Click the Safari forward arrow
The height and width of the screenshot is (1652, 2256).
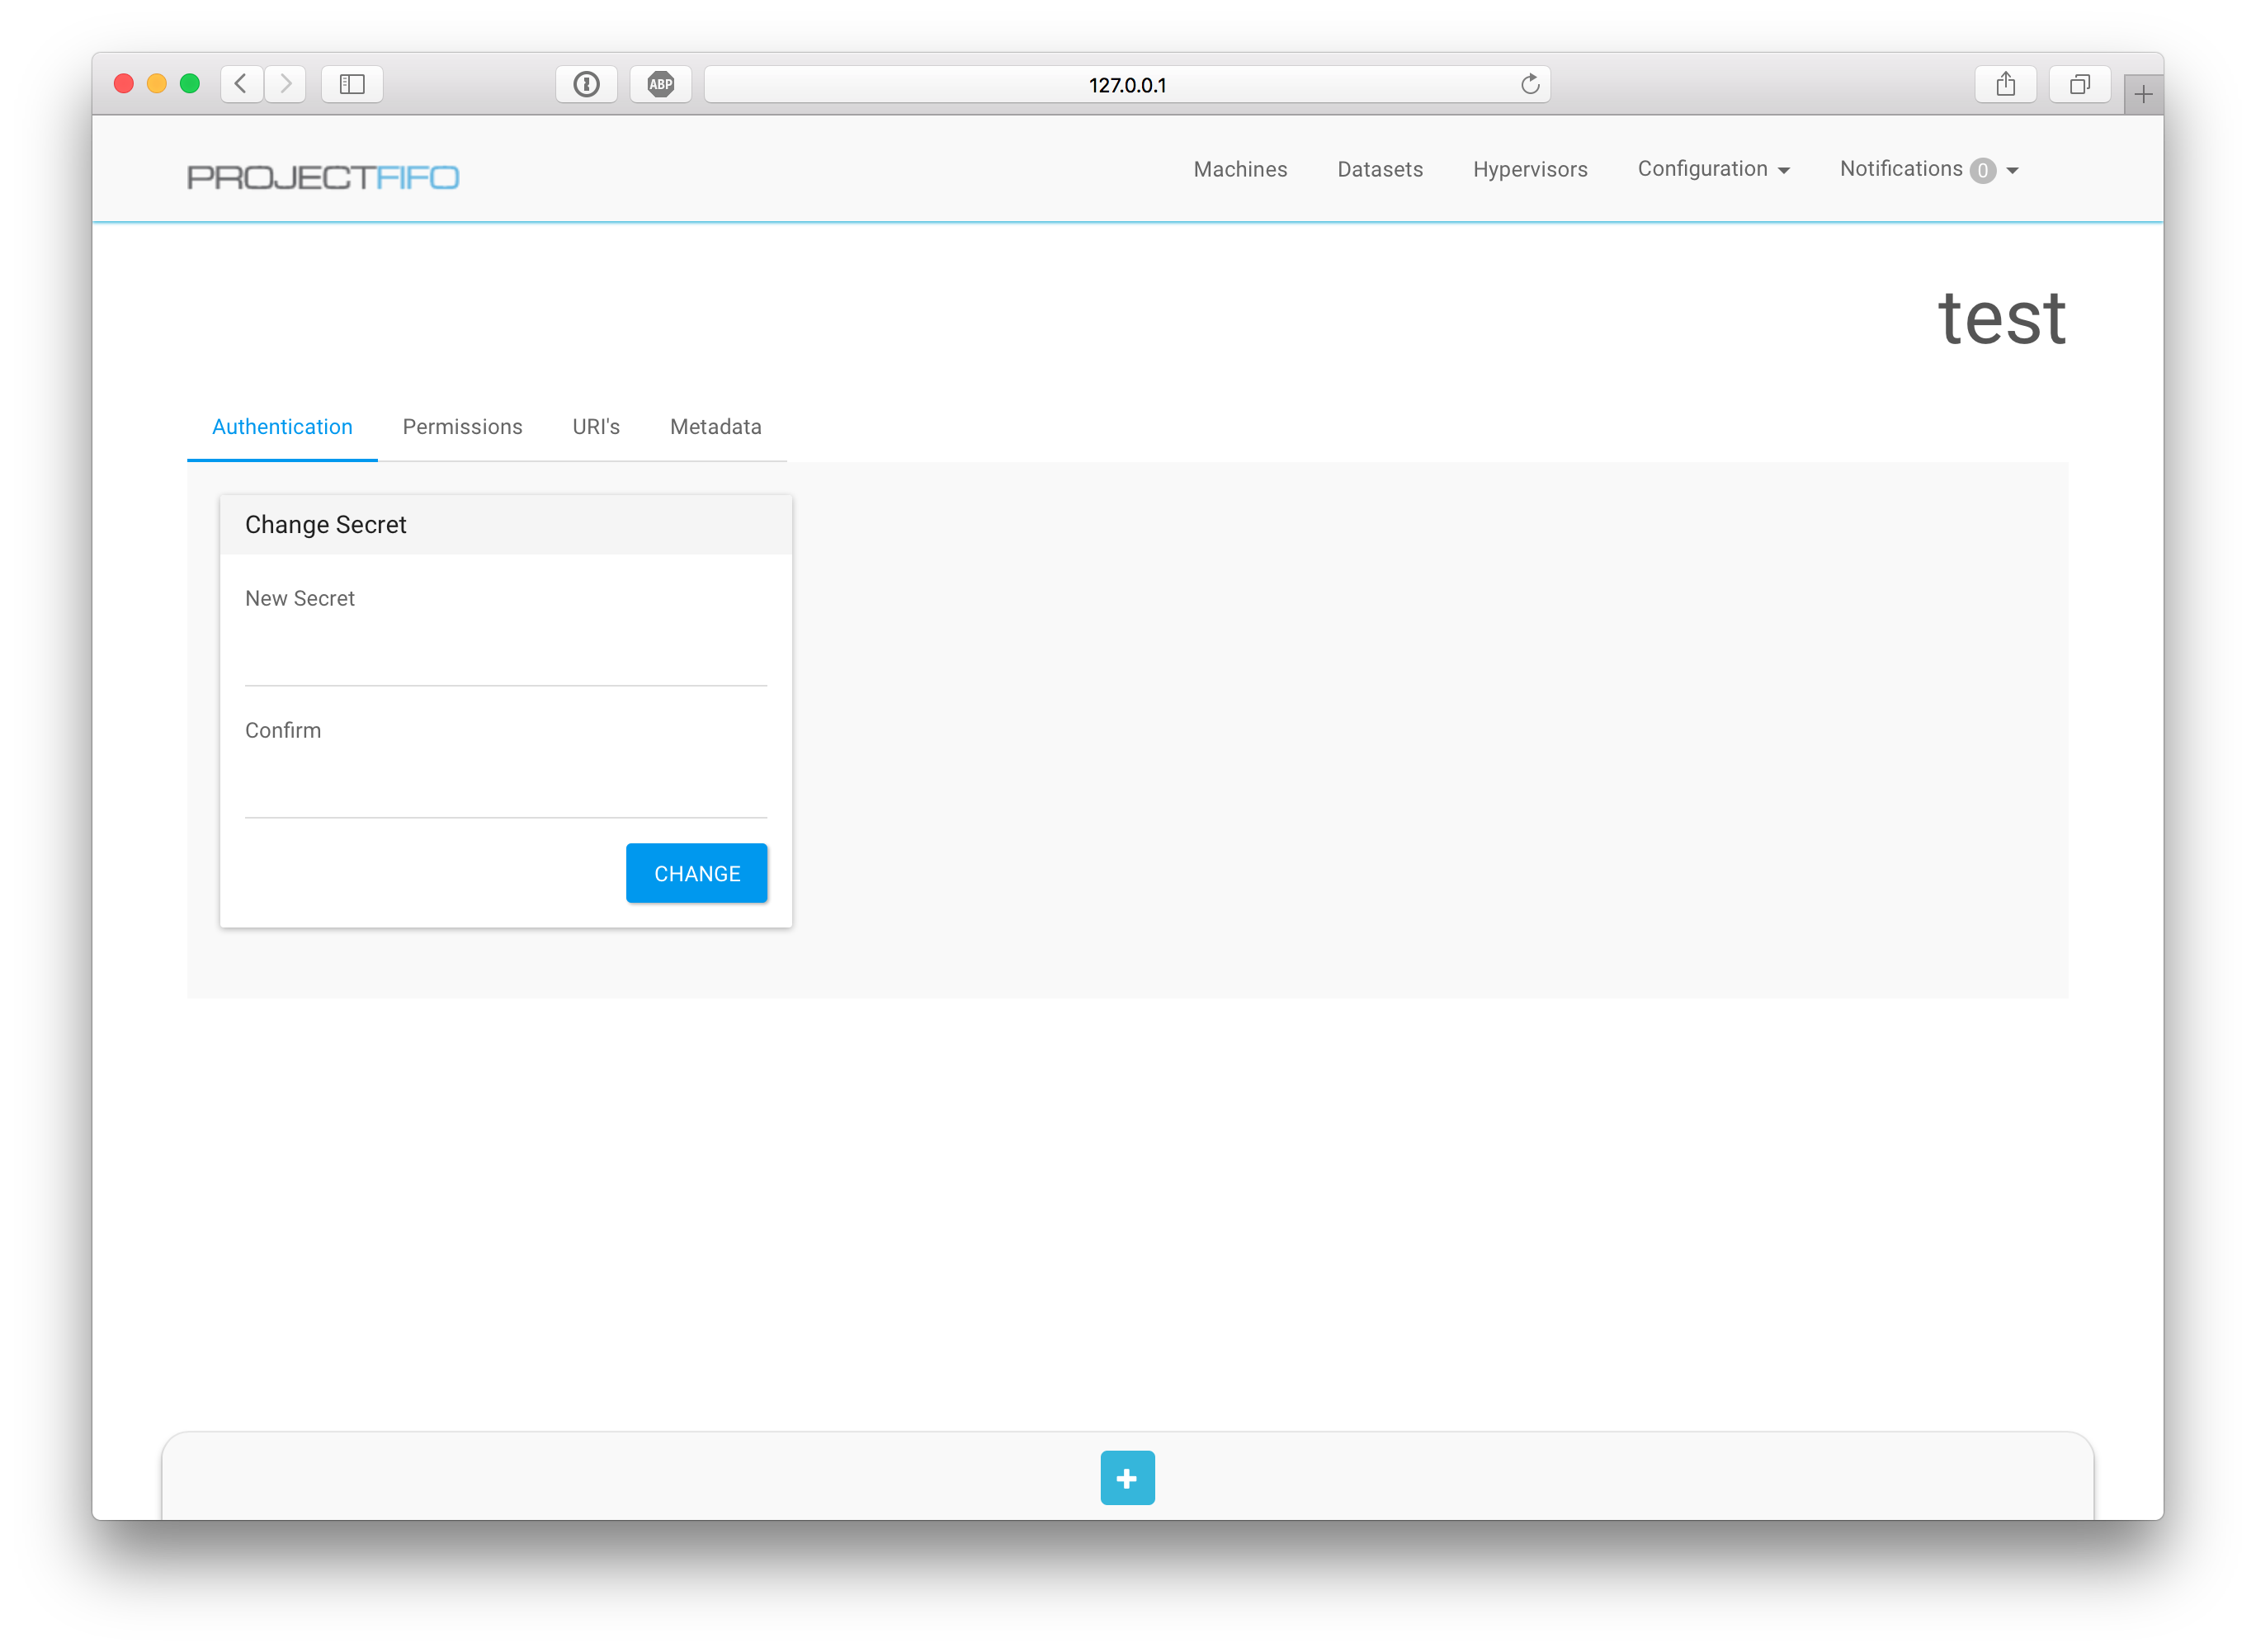pos(286,84)
